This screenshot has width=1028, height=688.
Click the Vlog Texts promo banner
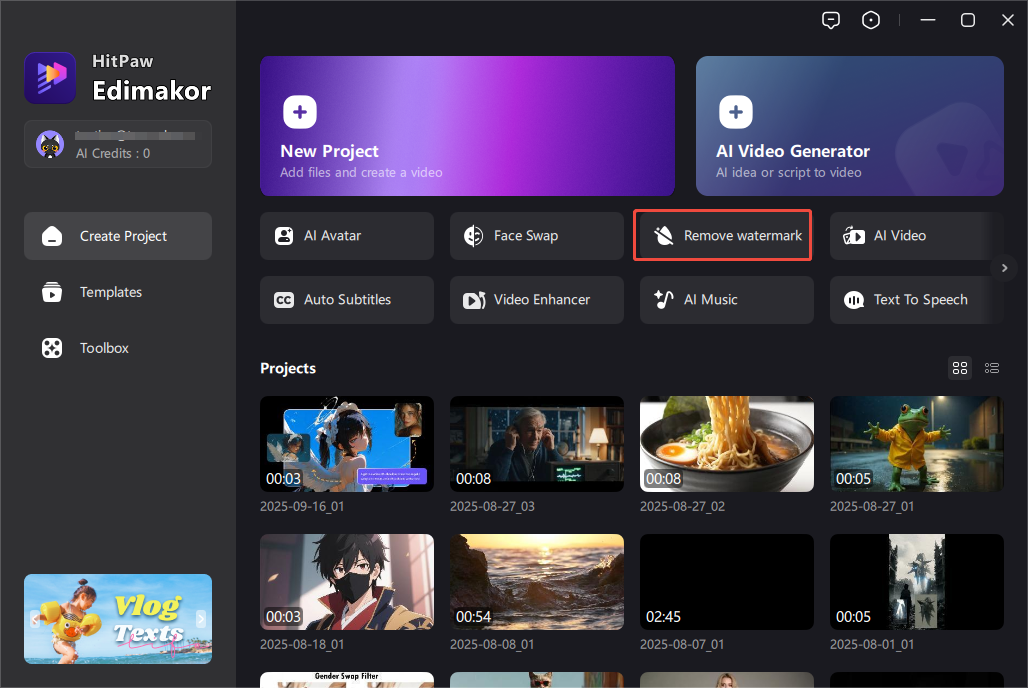(118, 618)
